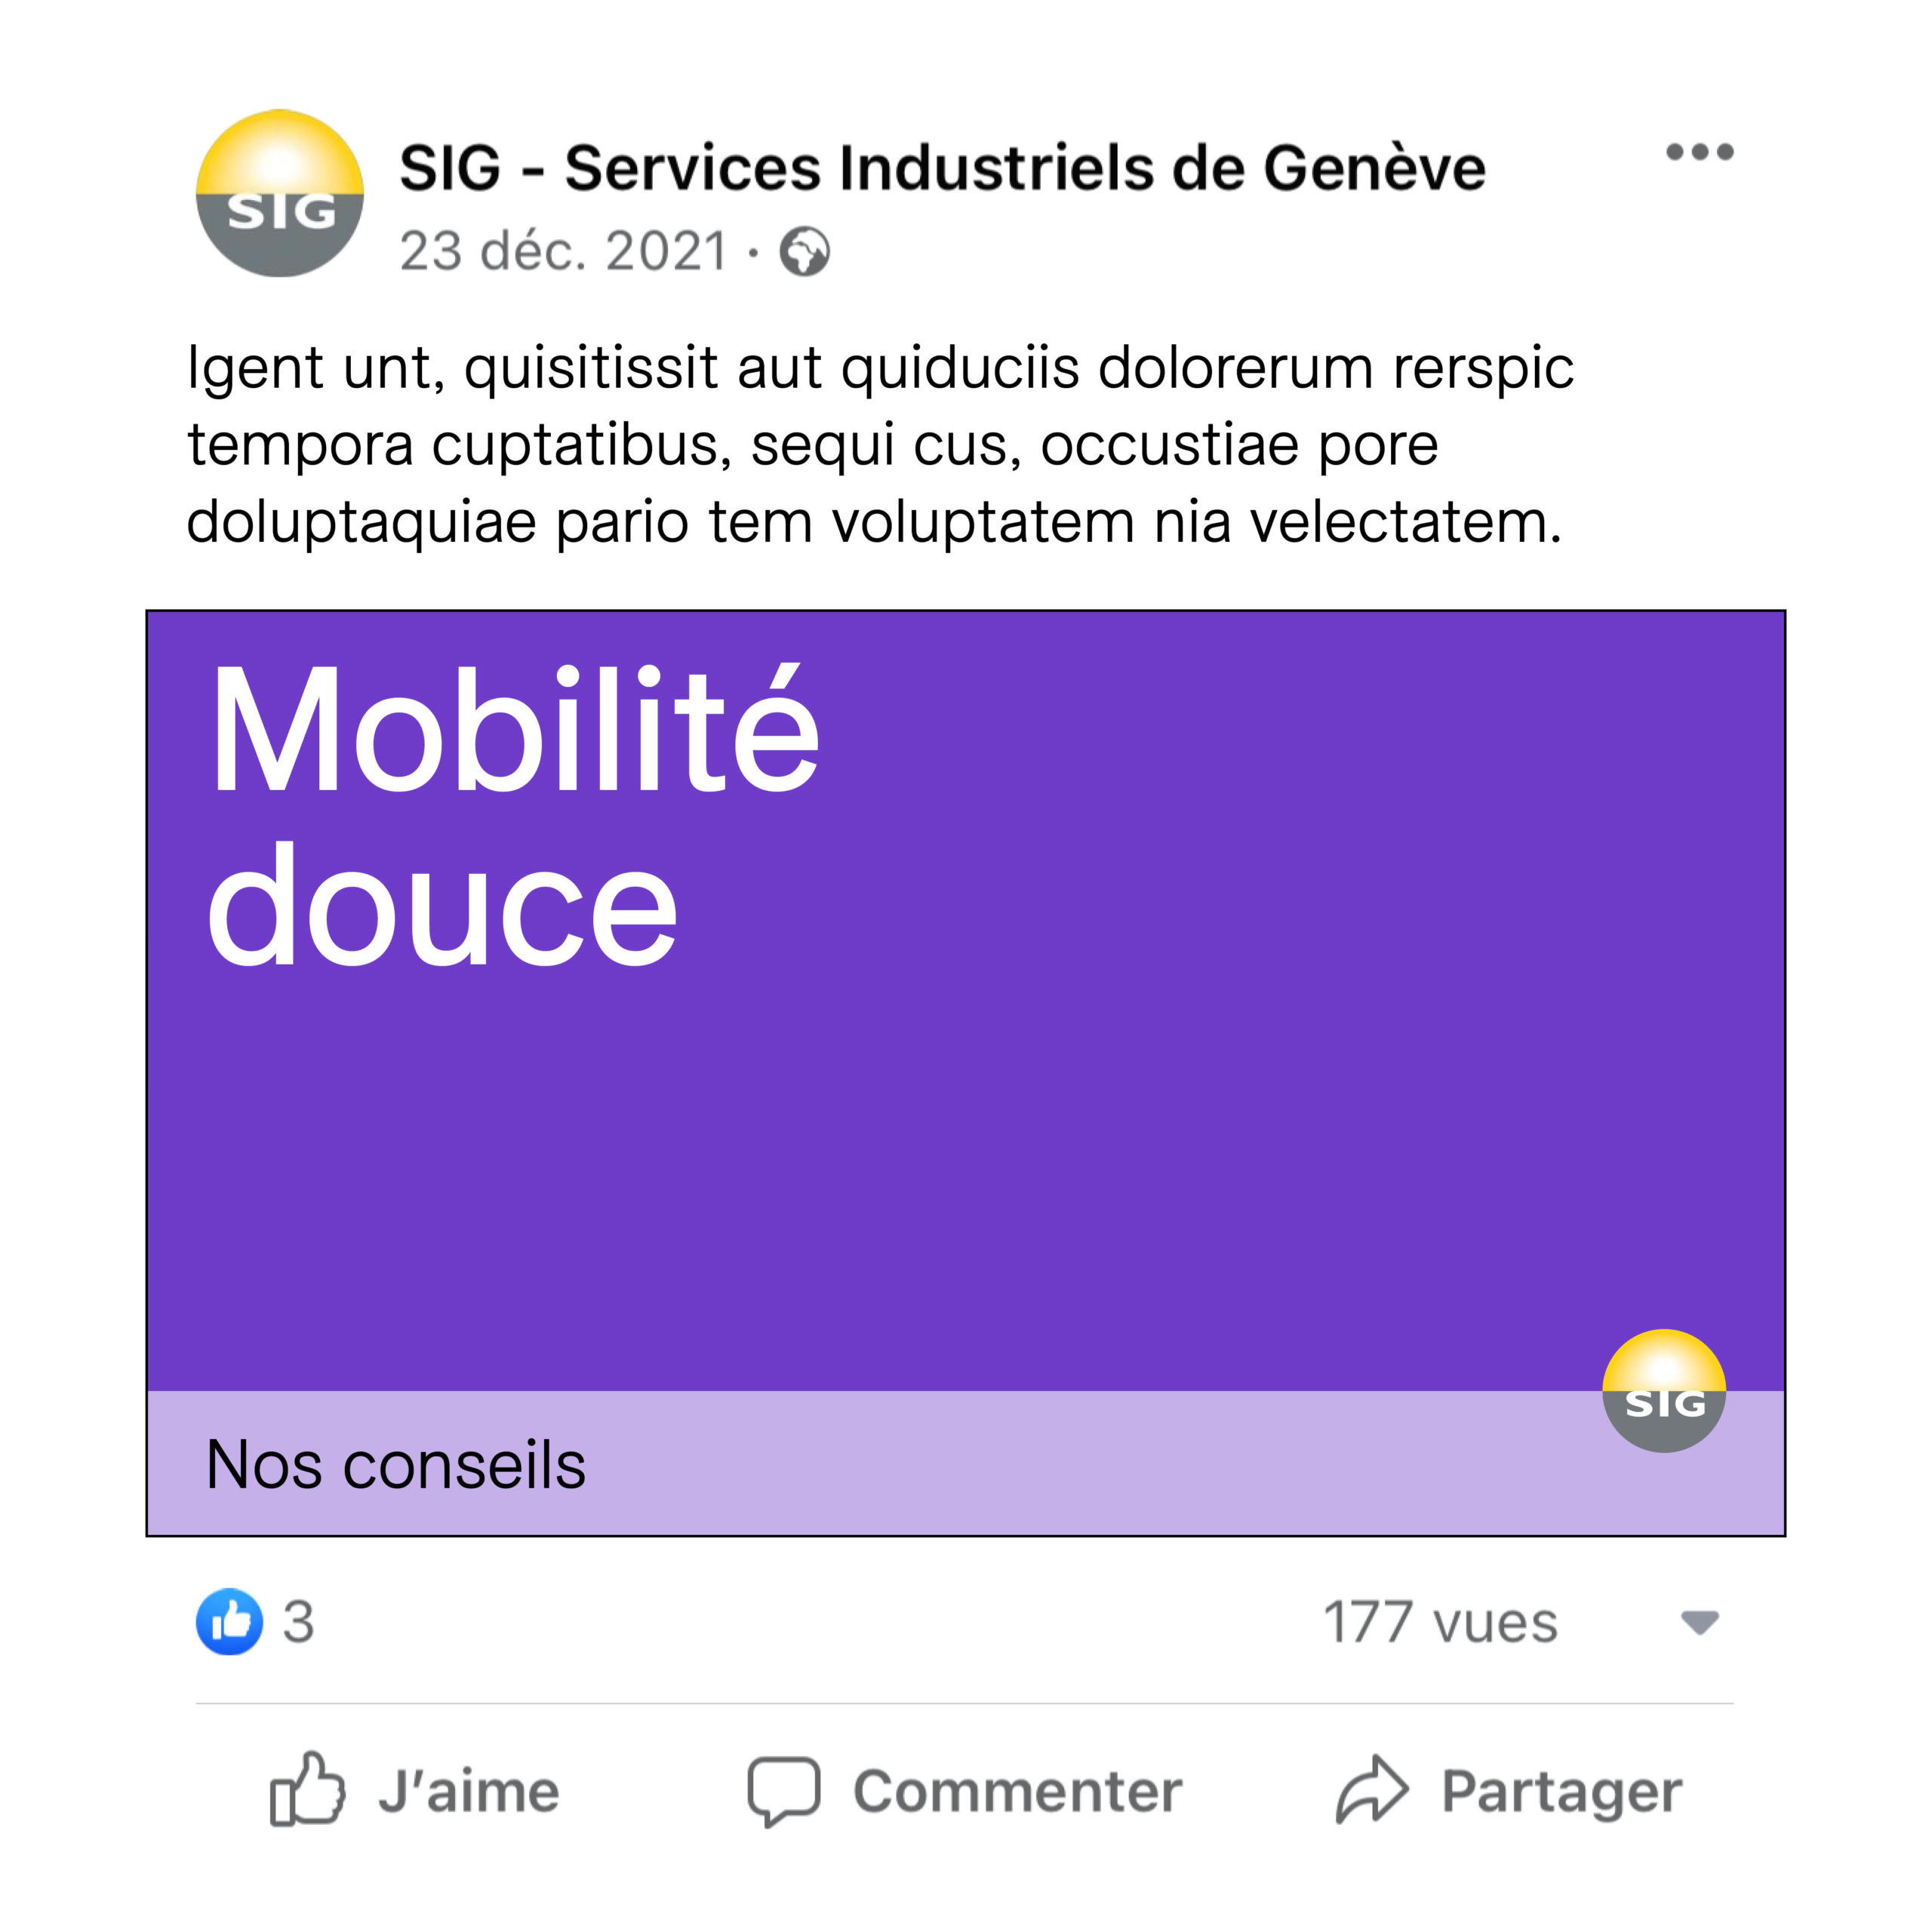Click the SIG profile avatar
Screen dimensions: 1932x1932
point(279,193)
